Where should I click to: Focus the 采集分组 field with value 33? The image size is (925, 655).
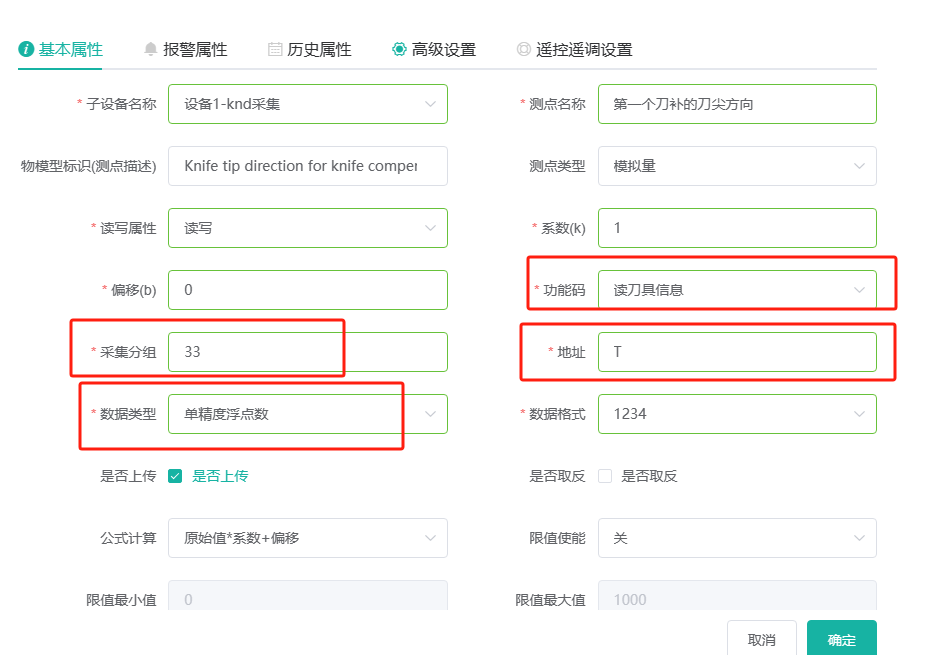point(307,352)
